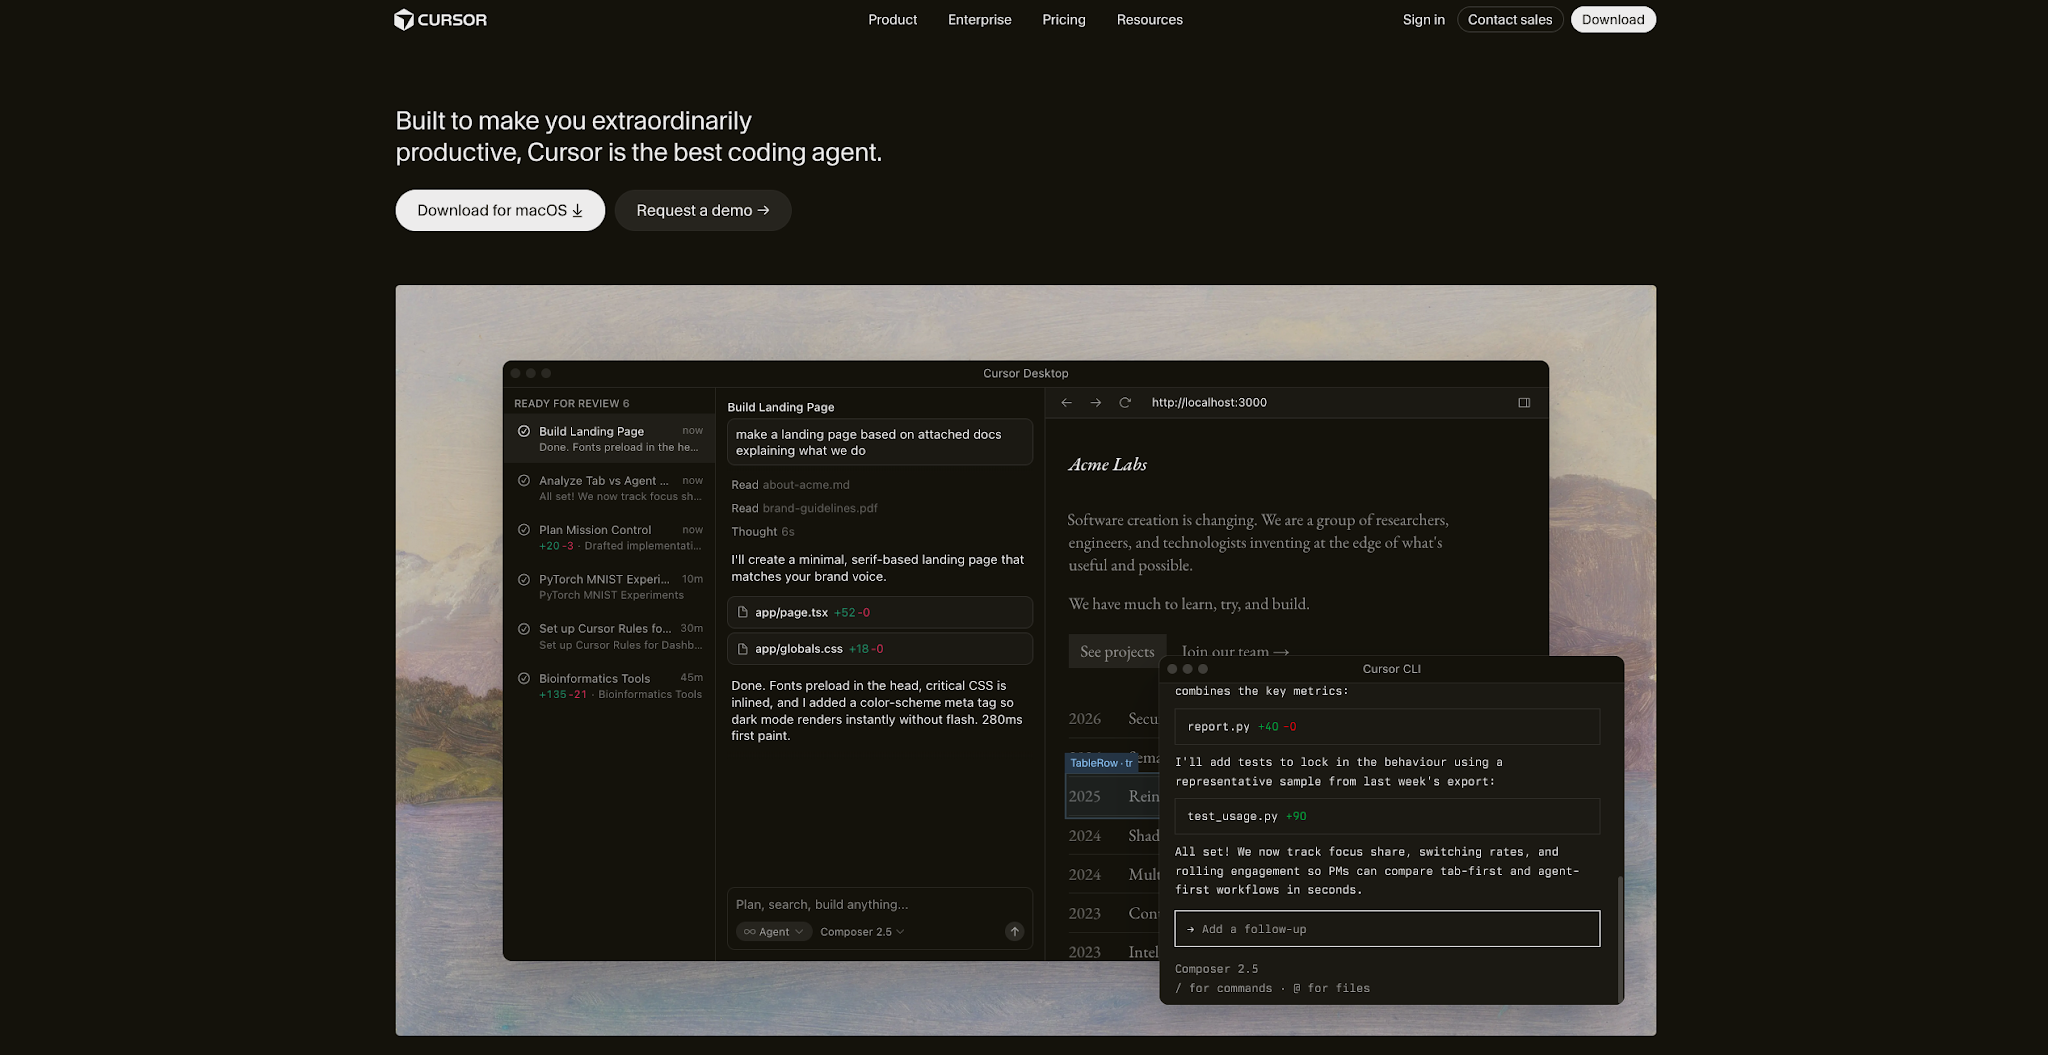The height and width of the screenshot is (1055, 2048).
Task: Click the Acme Labs heading
Action: coord(1107,464)
